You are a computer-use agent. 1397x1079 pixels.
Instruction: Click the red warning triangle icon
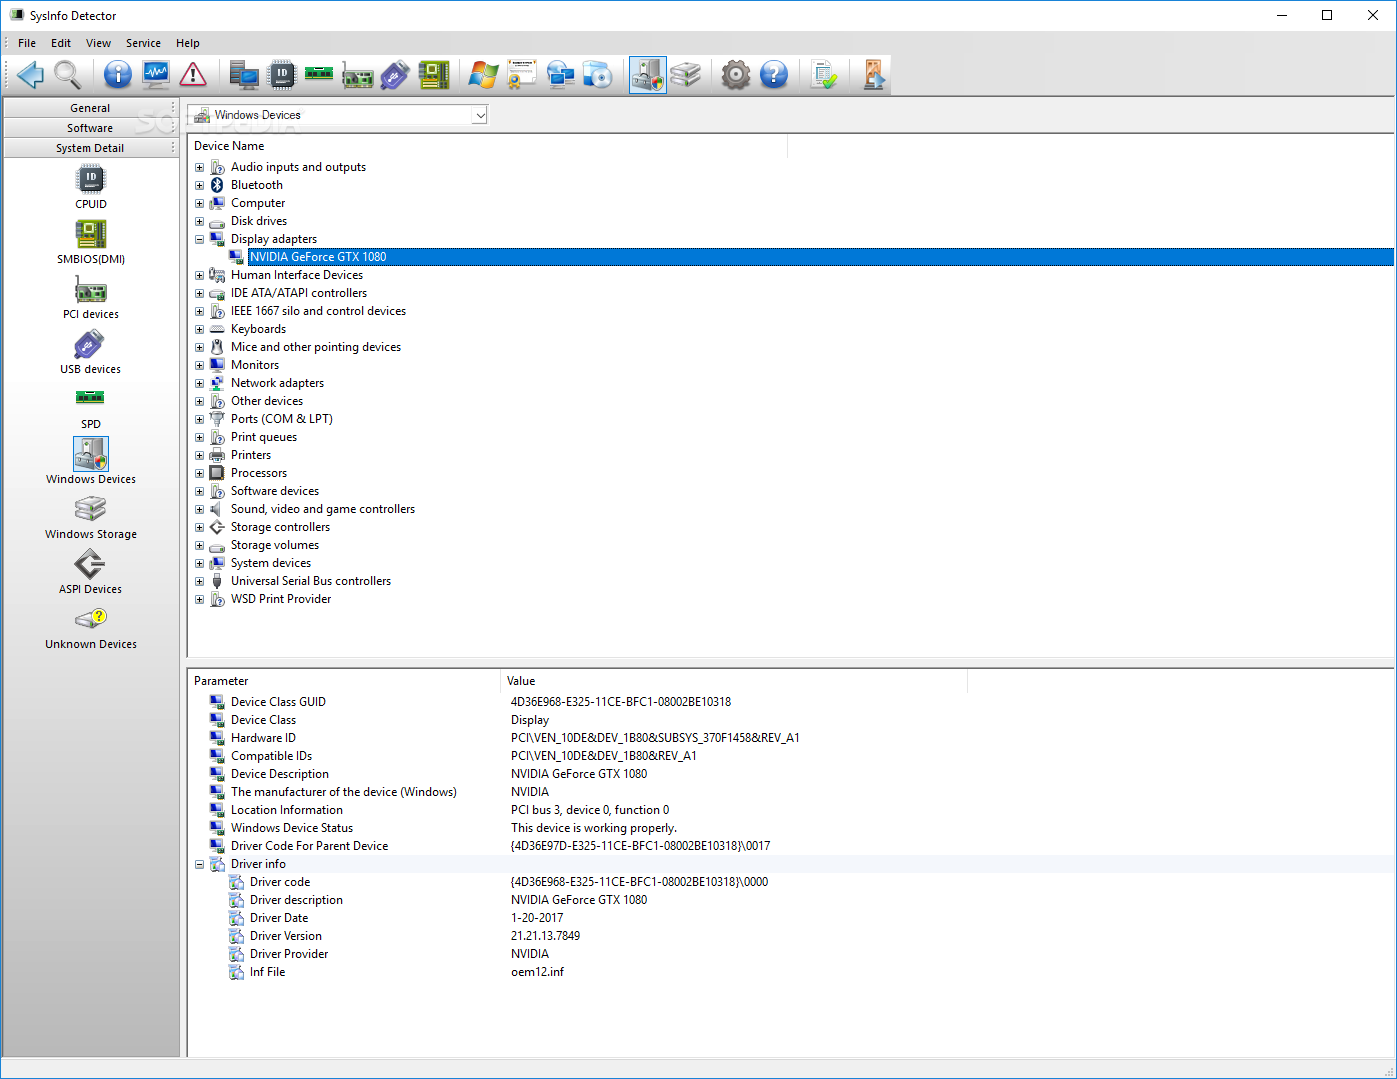click(x=193, y=74)
